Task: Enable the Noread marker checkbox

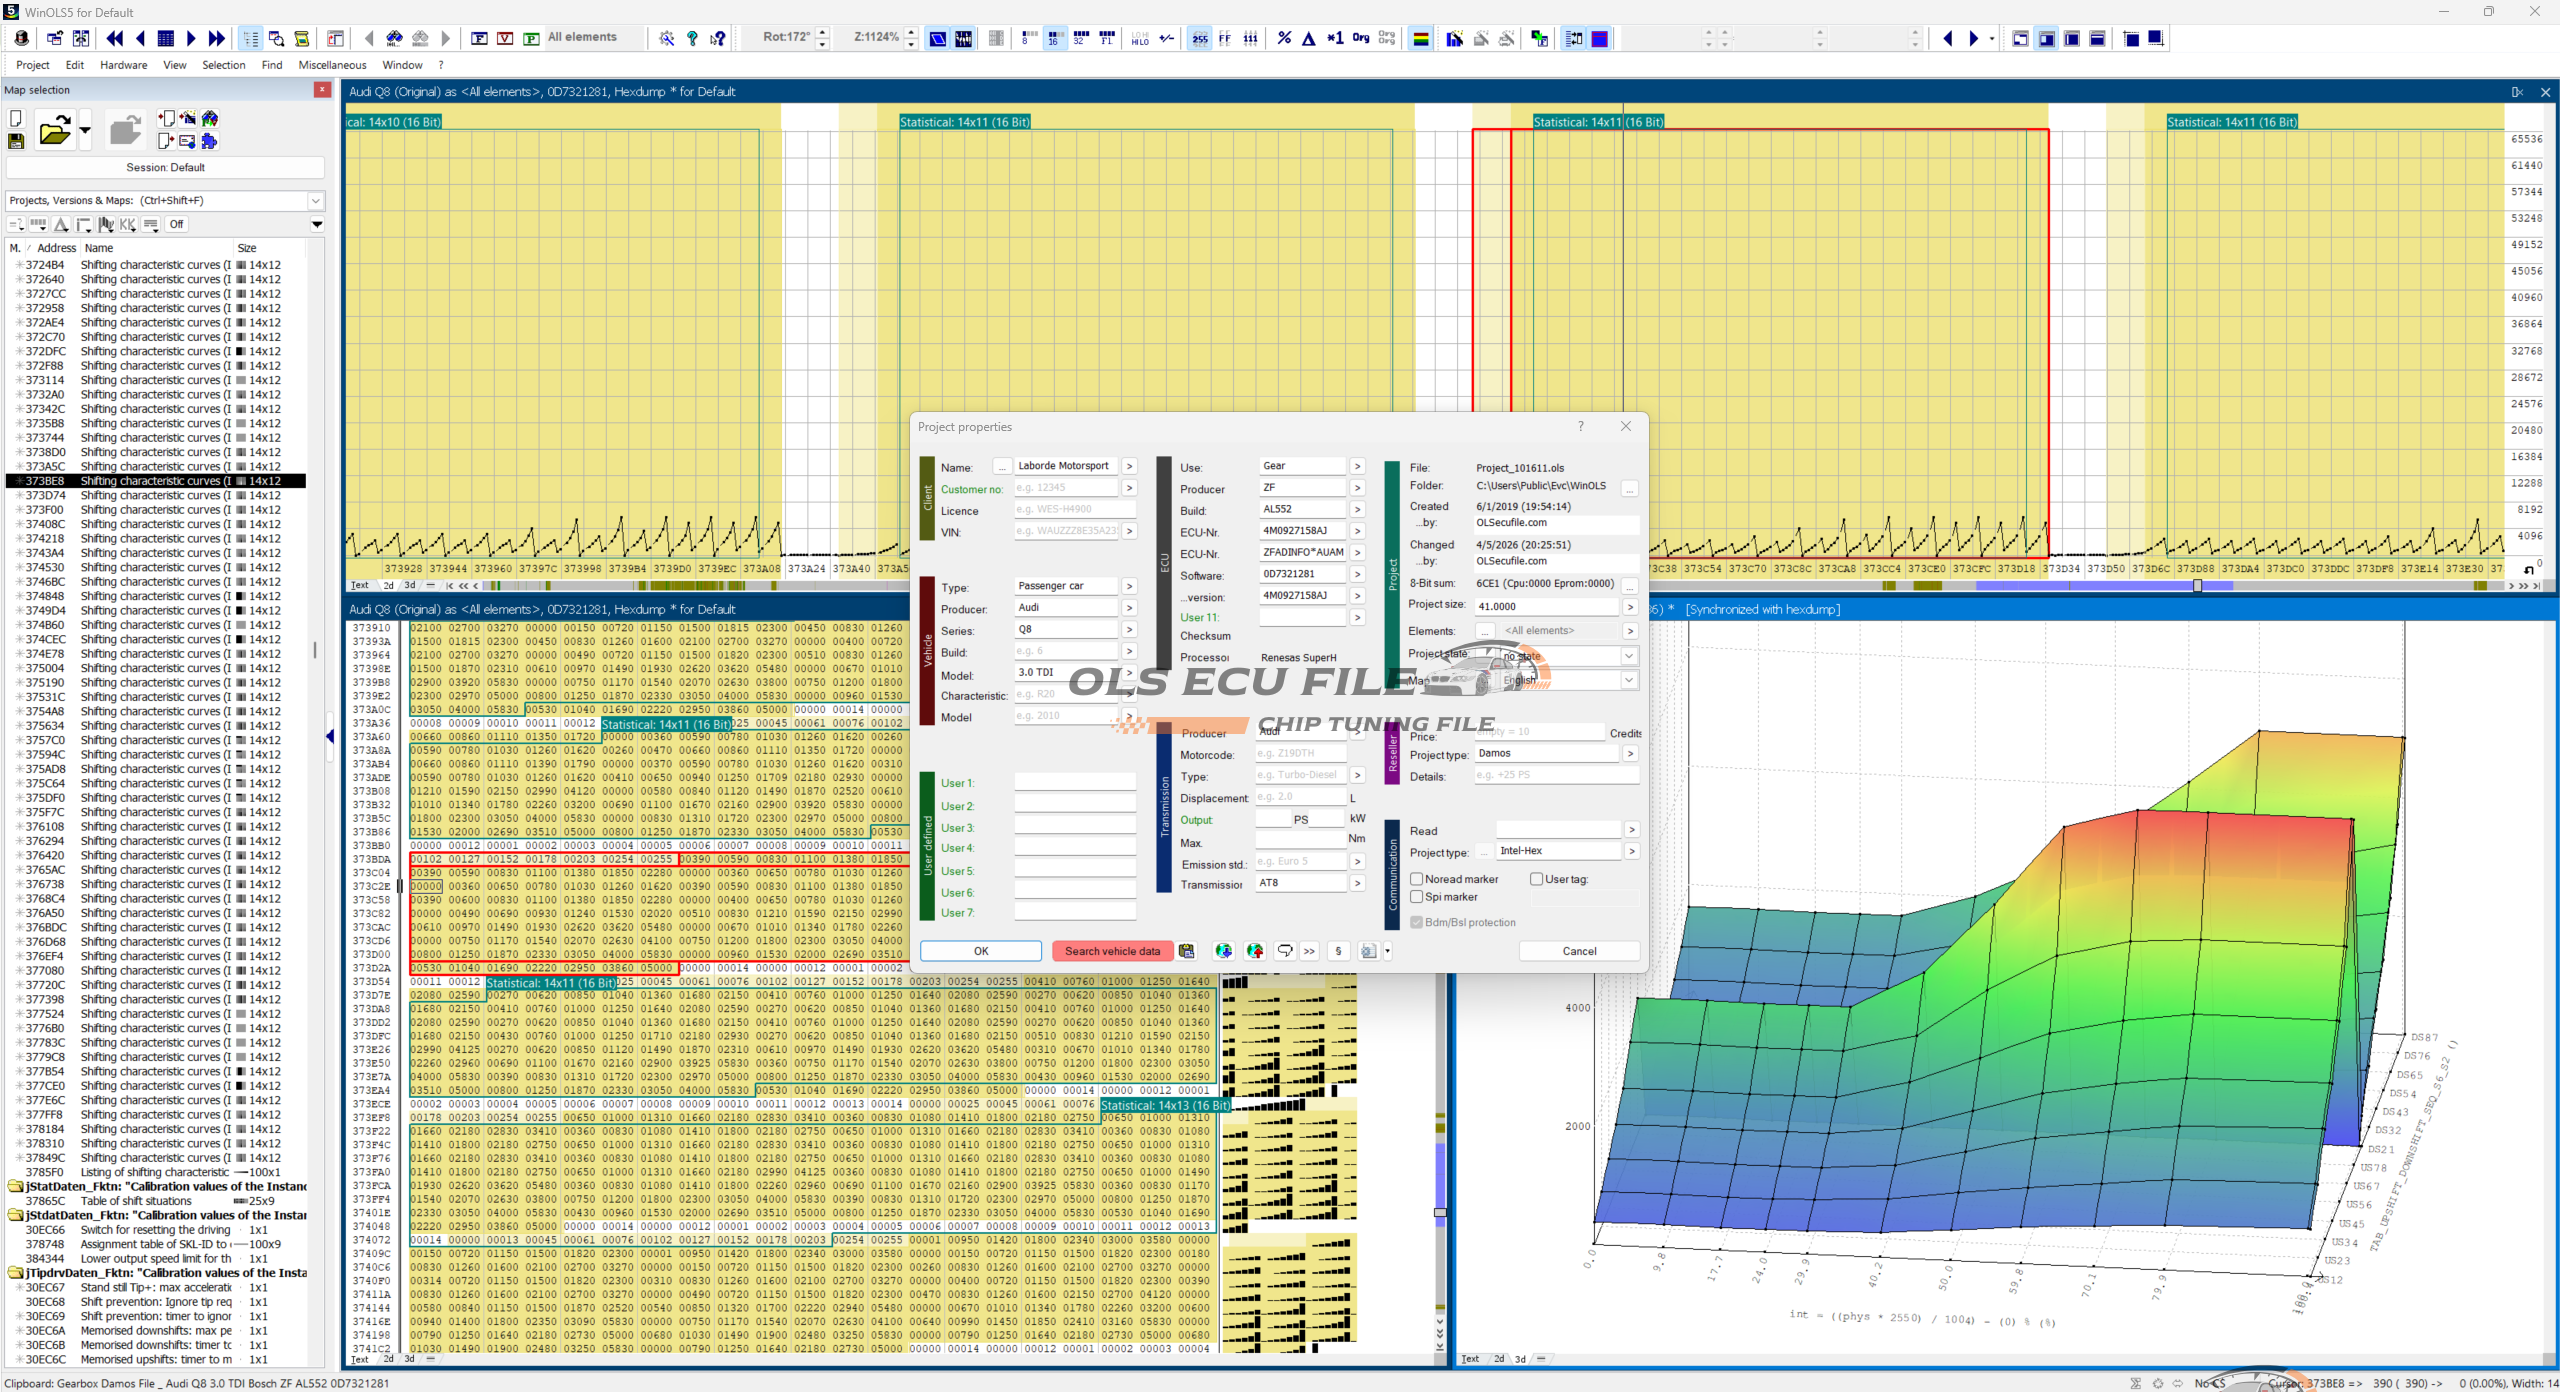Action: click(x=1417, y=879)
